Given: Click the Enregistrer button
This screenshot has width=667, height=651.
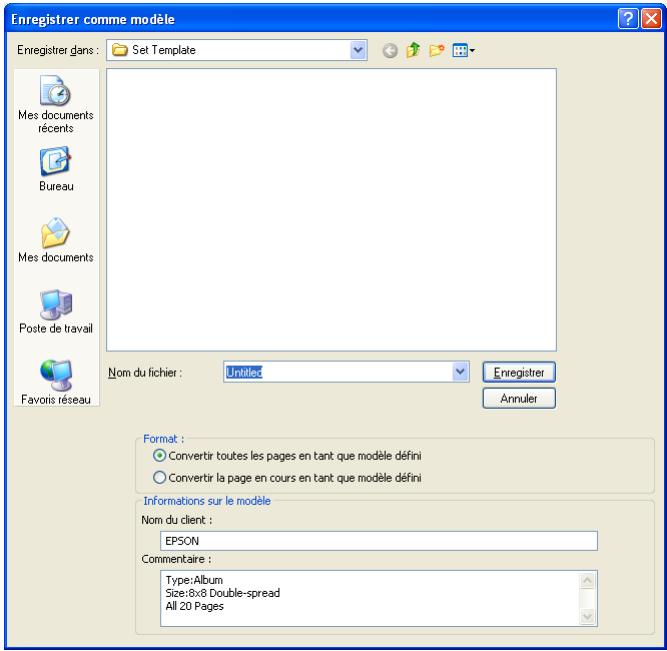Looking at the screenshot, I should pyautogui.click(x=519, y=372).
